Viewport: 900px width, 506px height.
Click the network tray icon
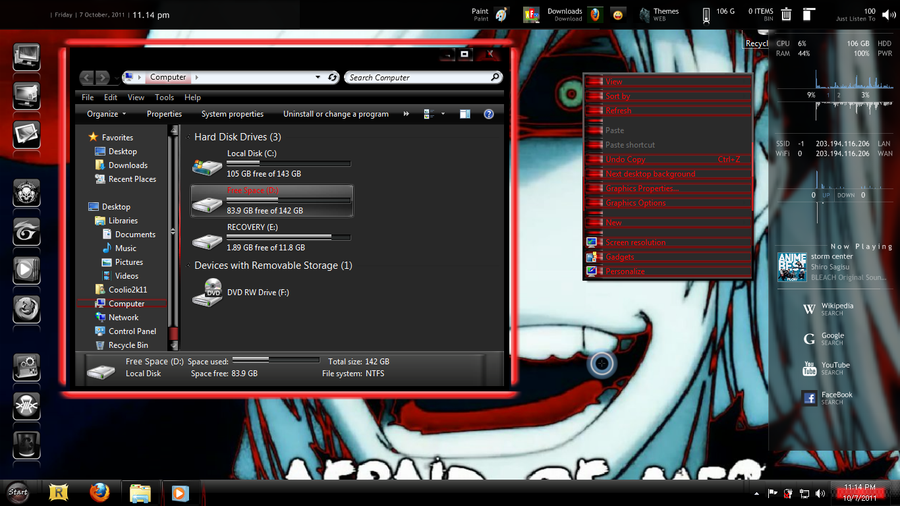click(x=804, y=493)
